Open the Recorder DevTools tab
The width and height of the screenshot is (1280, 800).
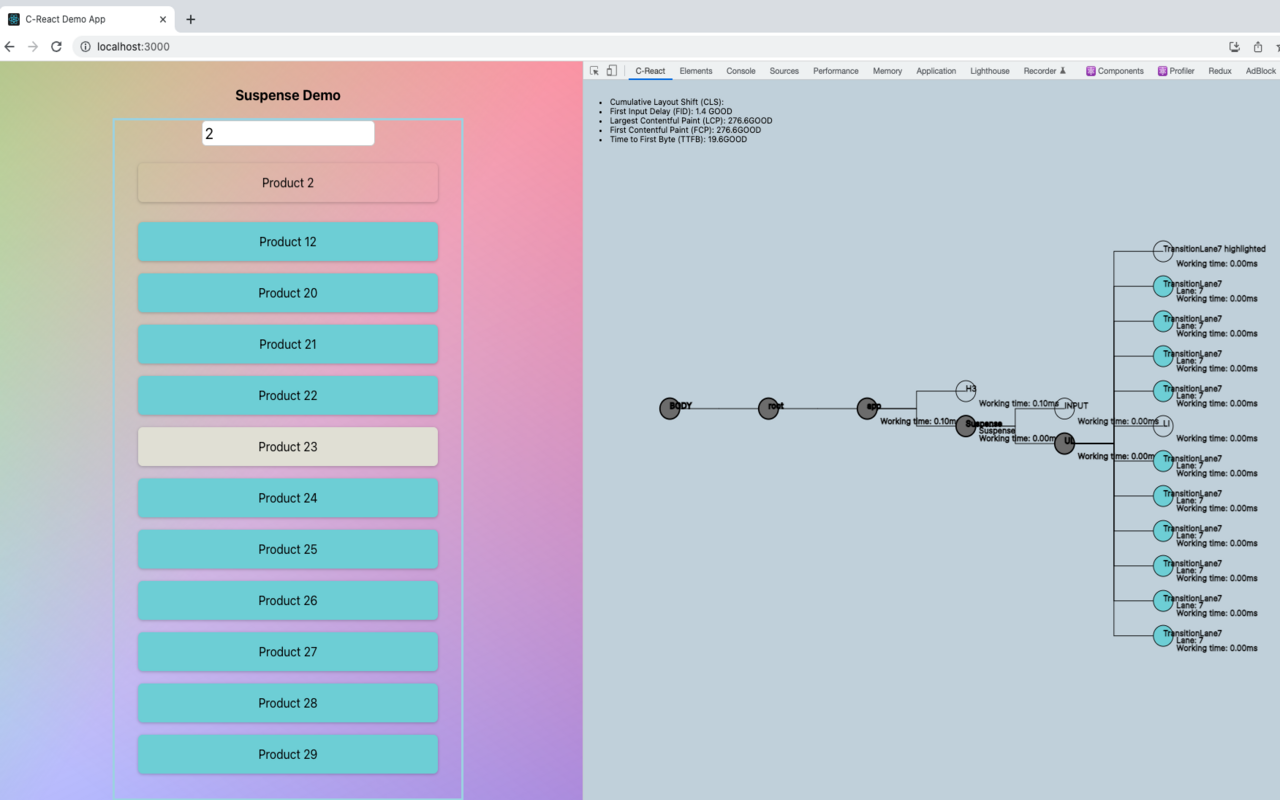[x=1045, y=71]
